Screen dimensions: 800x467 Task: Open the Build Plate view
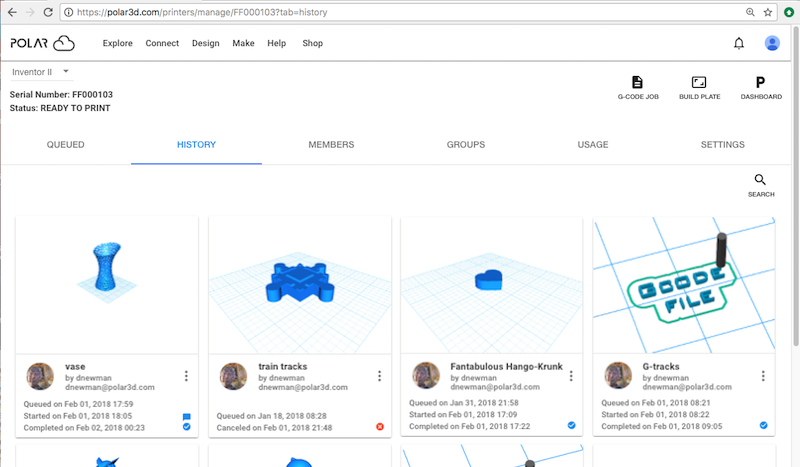pyautogui.click(x=699, y=87)
